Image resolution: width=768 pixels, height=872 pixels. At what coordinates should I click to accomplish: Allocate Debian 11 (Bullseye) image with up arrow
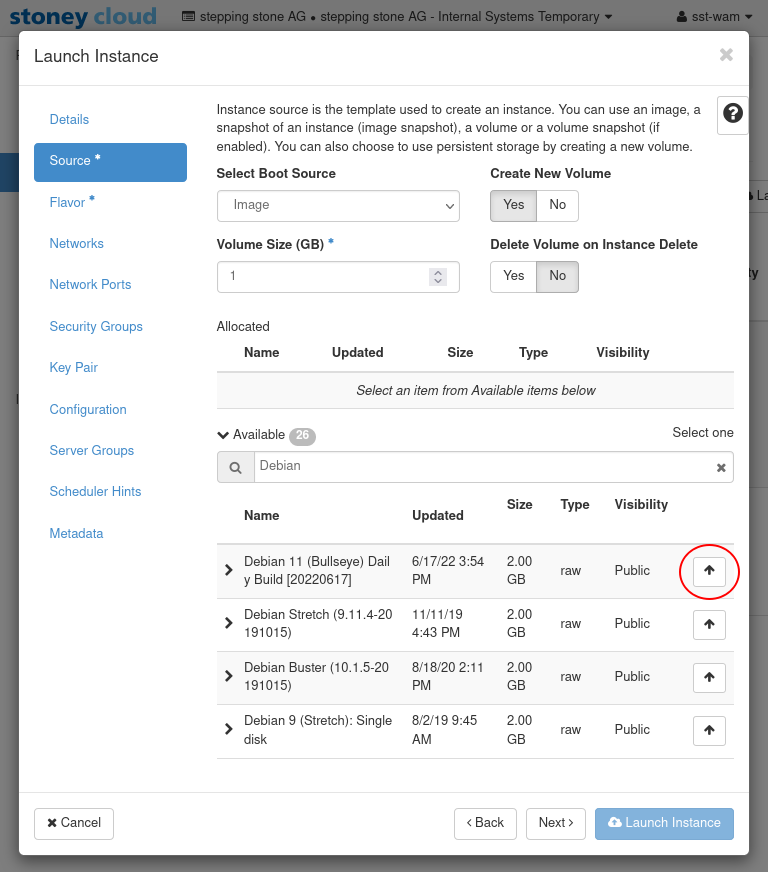click(709, 571)
